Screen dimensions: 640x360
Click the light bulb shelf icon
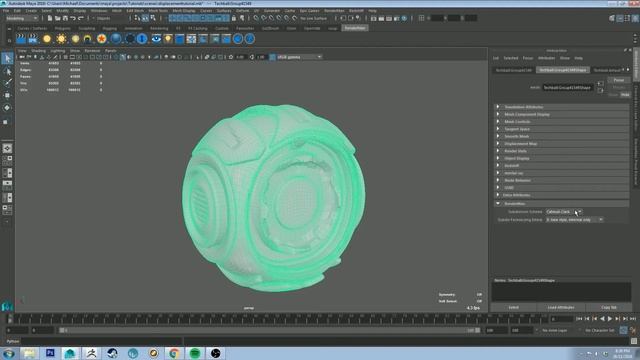(168, 39)
